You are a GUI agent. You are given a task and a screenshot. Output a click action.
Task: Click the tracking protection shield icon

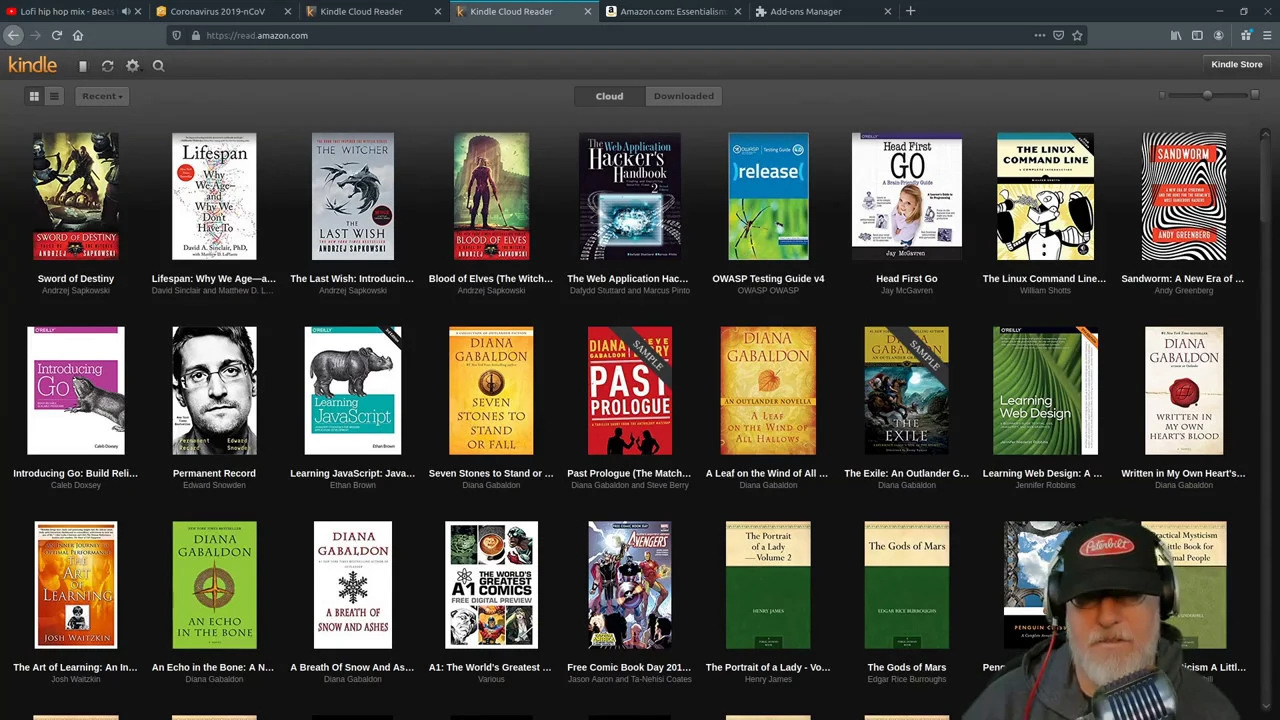tap(177, 35)
